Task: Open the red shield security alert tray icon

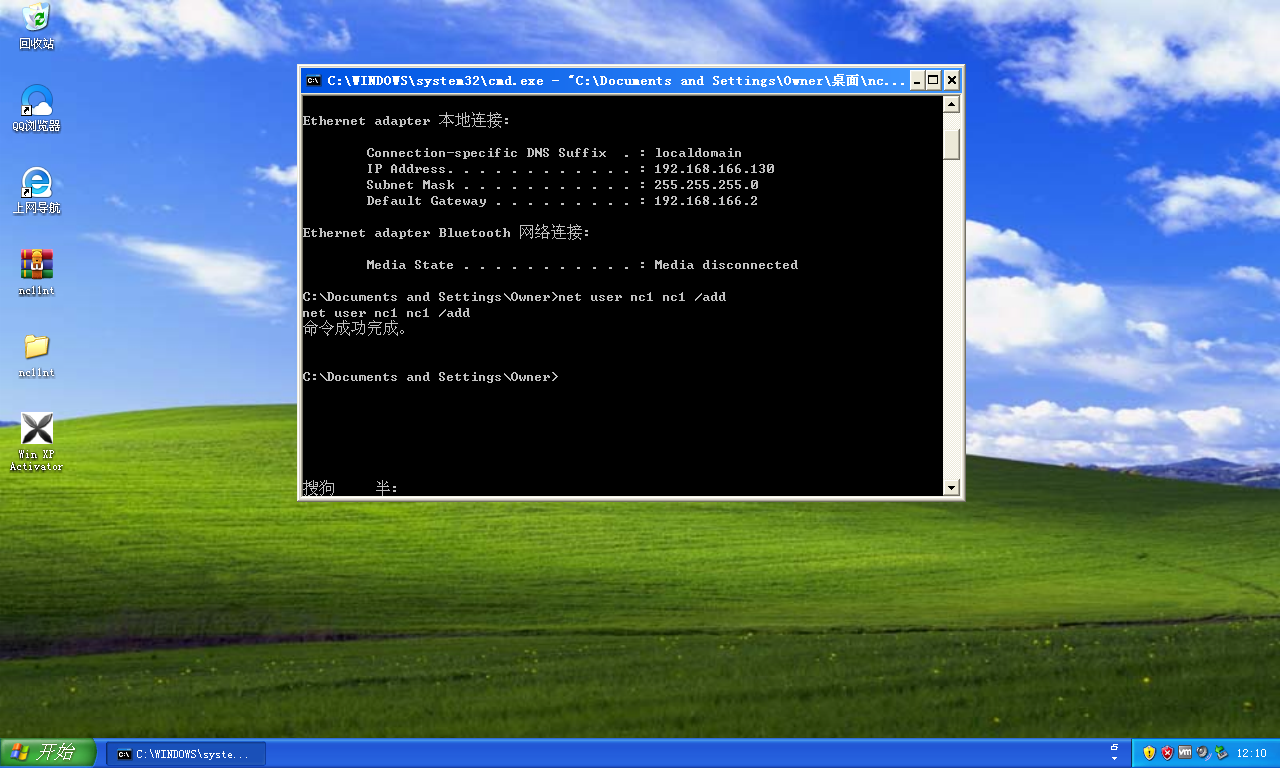Action: coord(1167,753)
